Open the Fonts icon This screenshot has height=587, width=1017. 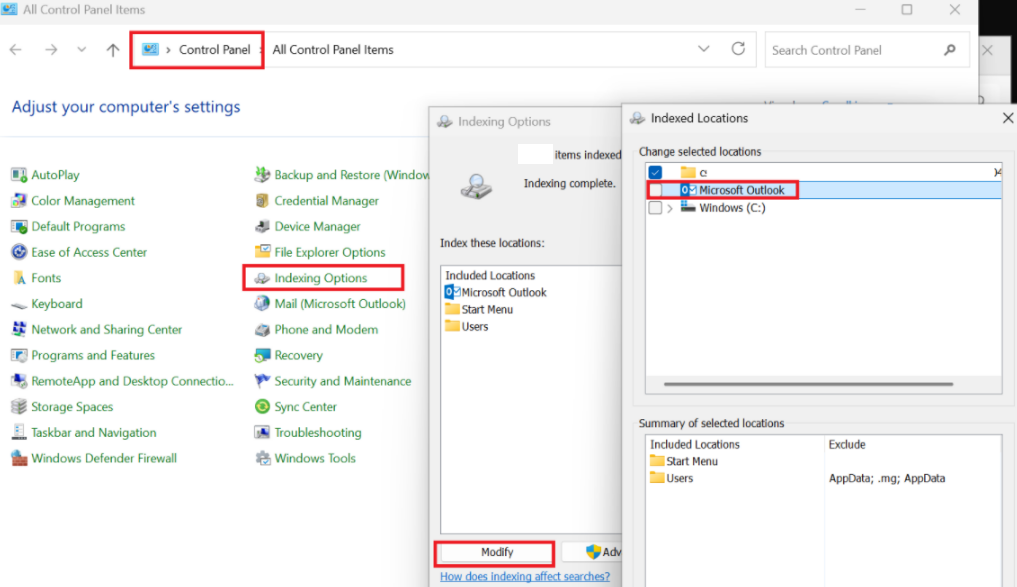[19, 278]
